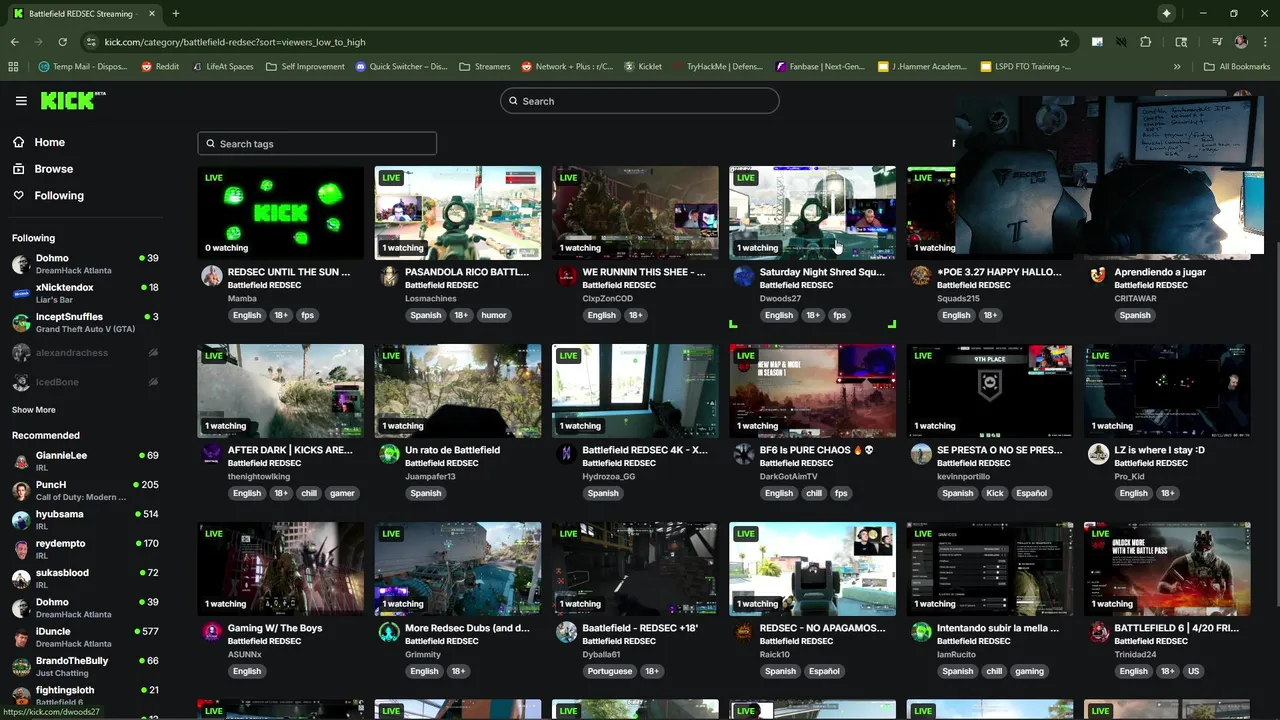Select the gamer tag under thenightowlking

click(342, 493)
